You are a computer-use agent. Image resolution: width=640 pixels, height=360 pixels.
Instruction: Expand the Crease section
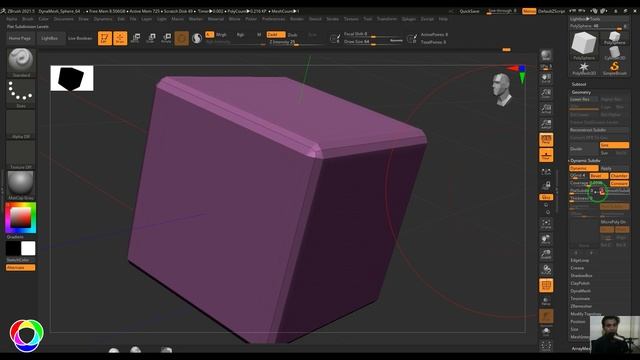[x=577, y=268]
